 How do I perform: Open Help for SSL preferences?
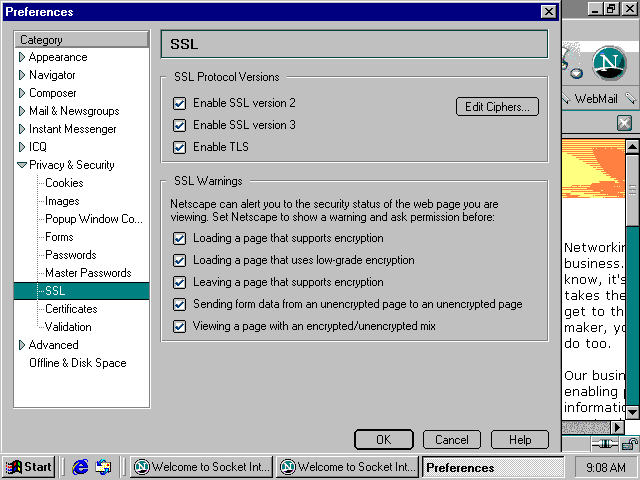[x=520, y=440]
